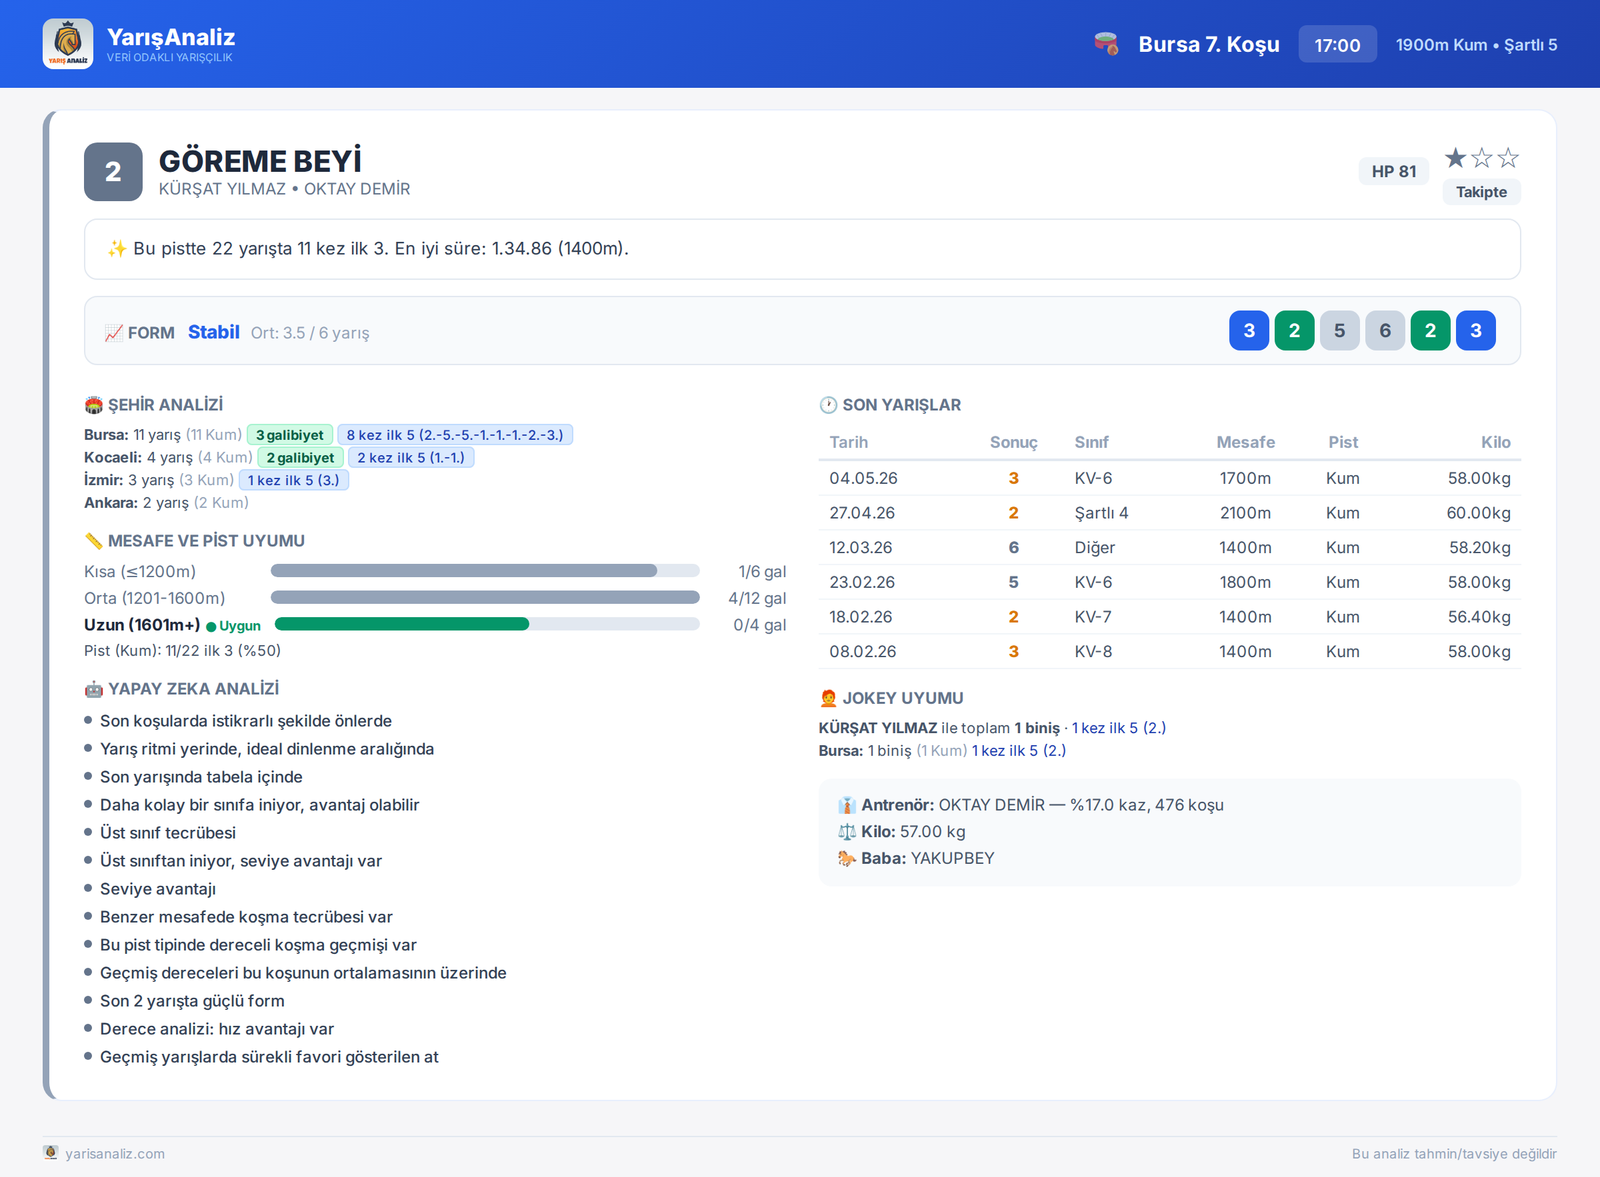
Task: Open the yarisanaliz.com footer link
Action: point(115,1153)
